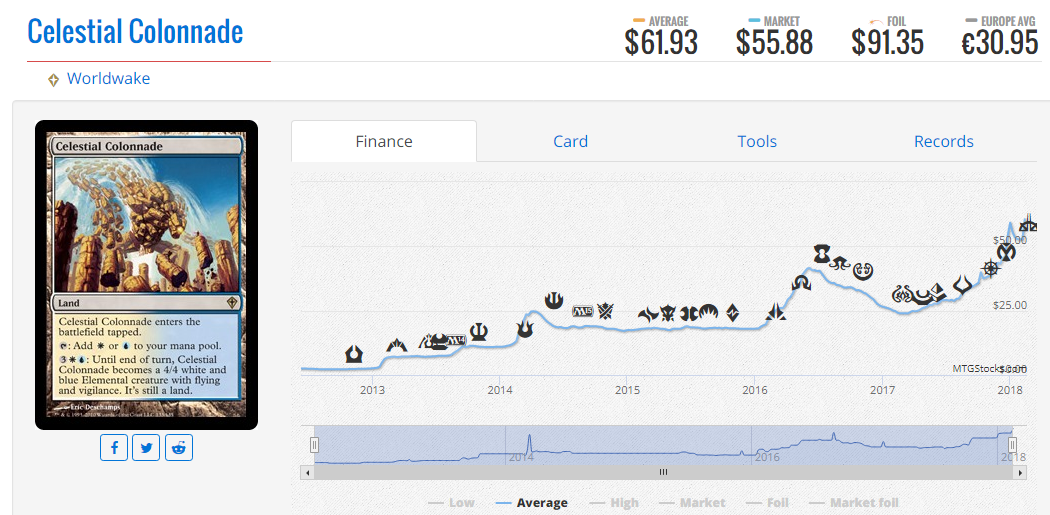Viewport: 1050px width, 515px height.
Task: Click the left range selector handle
Action: pyautogui.click(x=314, y=445)
